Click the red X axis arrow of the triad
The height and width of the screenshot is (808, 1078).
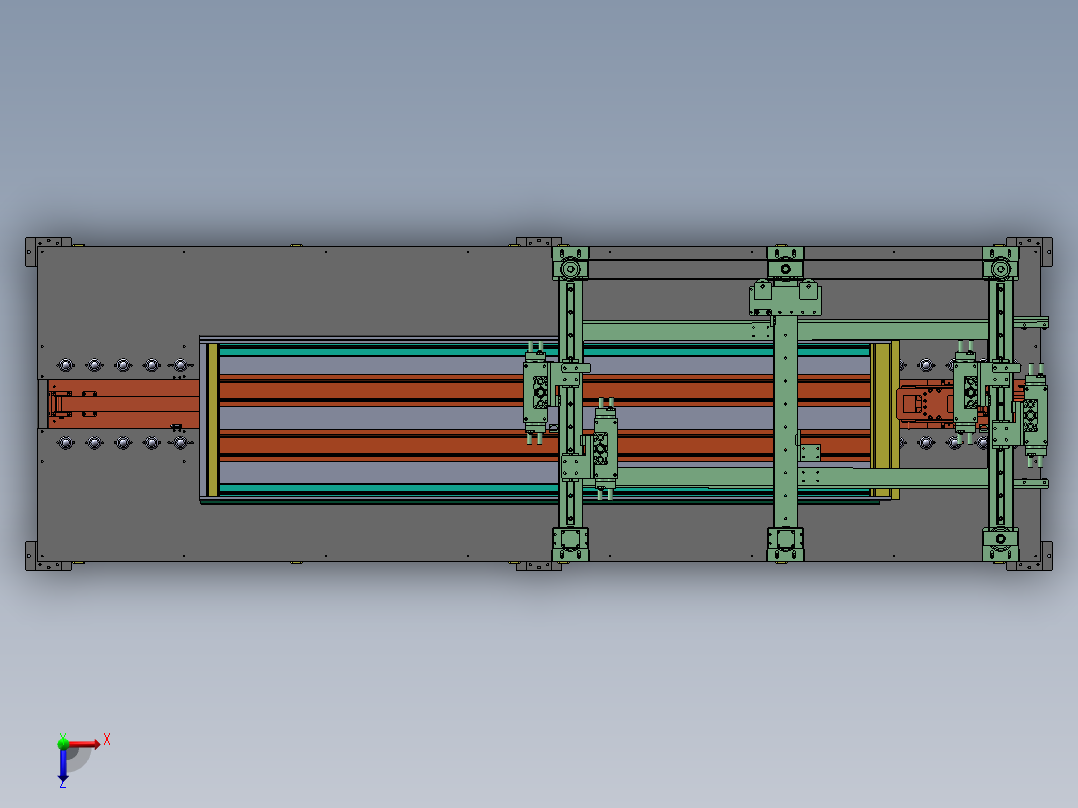tap(85, 743)
